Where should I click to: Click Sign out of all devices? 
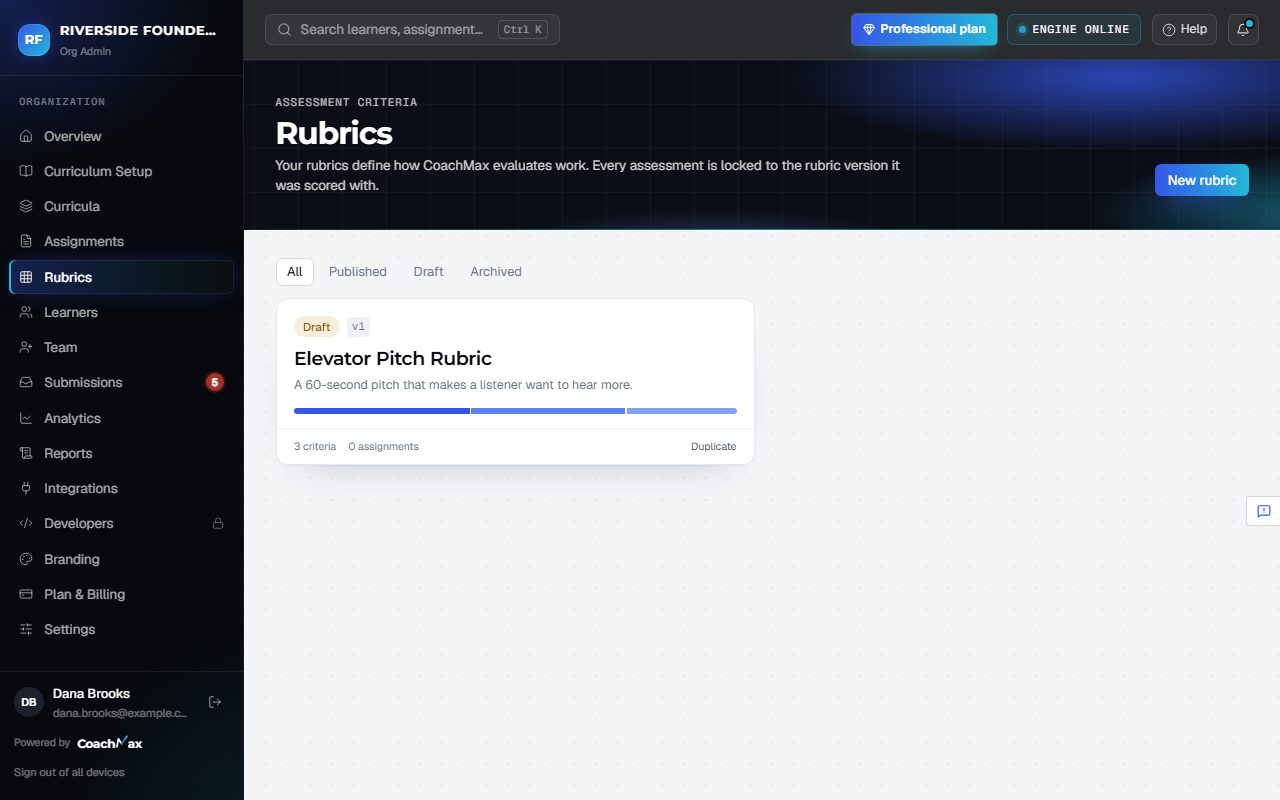click(69, 772)
